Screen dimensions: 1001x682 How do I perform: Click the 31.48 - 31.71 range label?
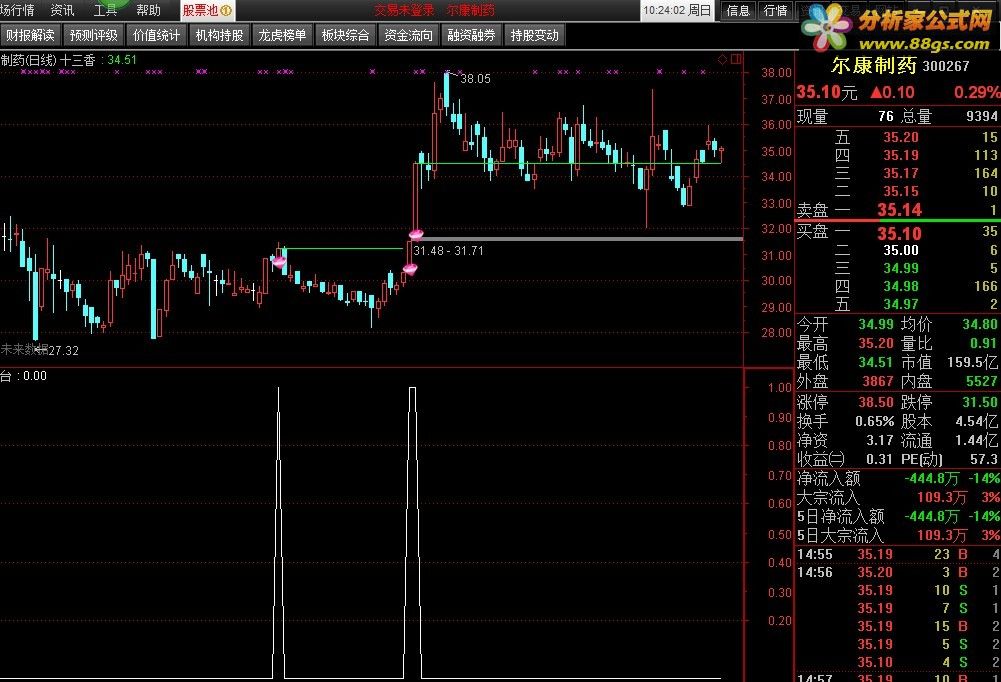(x=448, y=251)
